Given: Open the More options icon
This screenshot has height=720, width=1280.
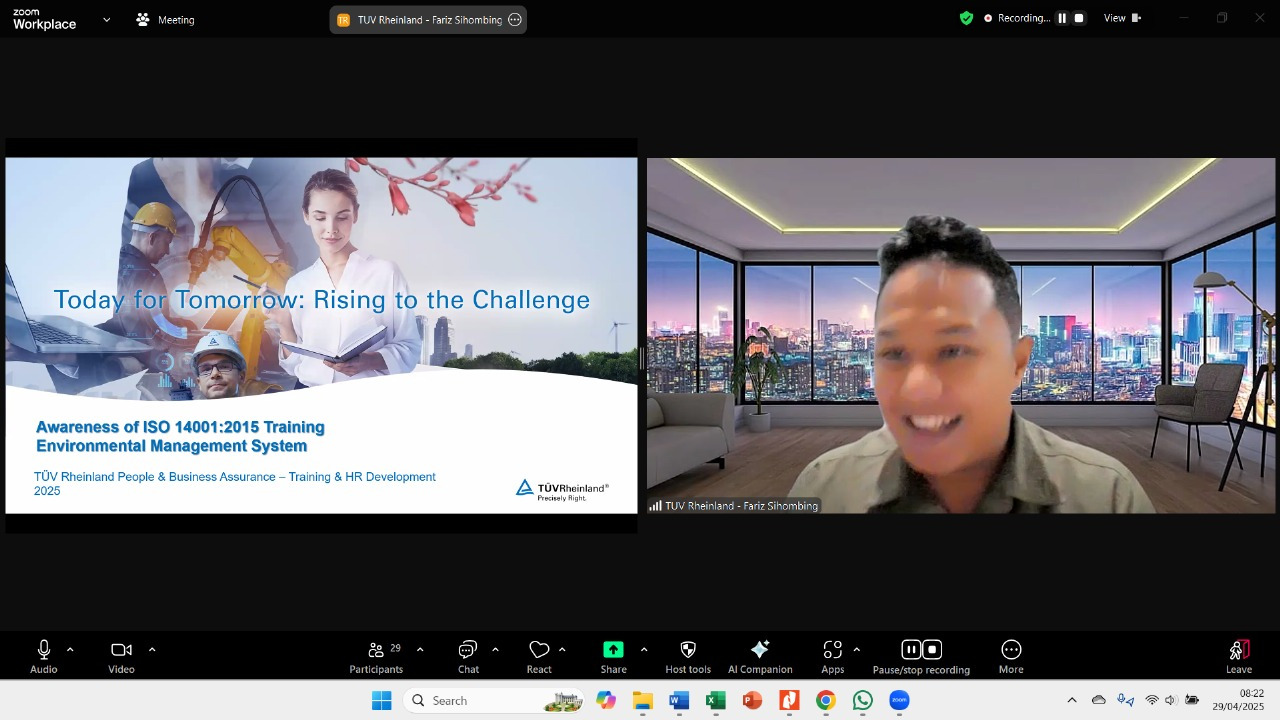Looking at the screenshot, I should (x=1011, y=650).
